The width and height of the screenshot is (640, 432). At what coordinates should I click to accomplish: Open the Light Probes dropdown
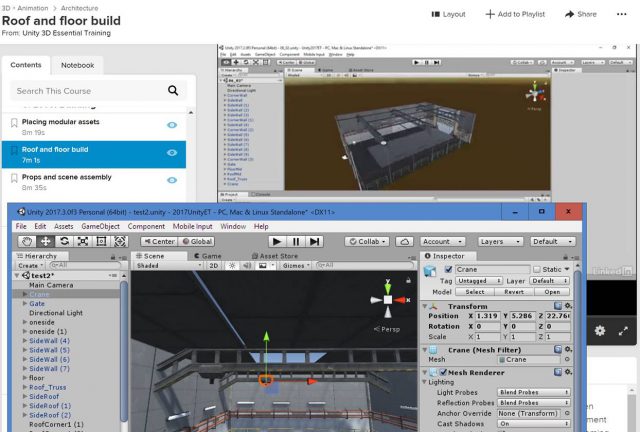click(x=533, y=392)
